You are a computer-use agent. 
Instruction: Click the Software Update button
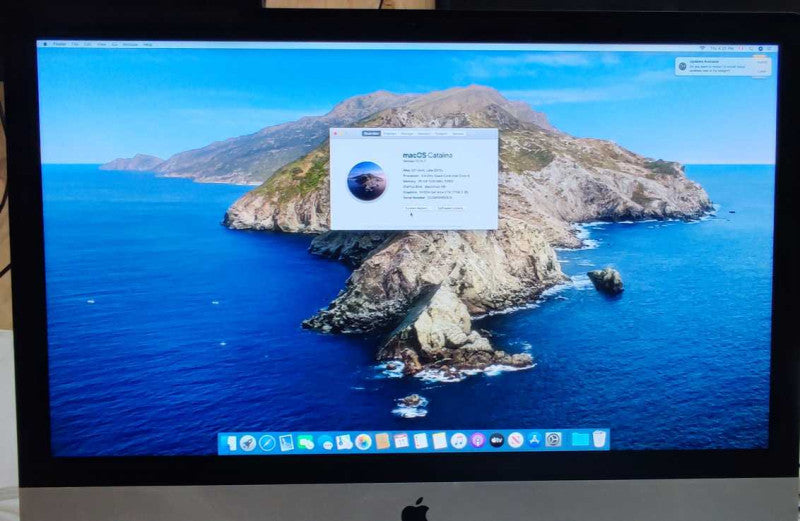[x=450, y=208]
